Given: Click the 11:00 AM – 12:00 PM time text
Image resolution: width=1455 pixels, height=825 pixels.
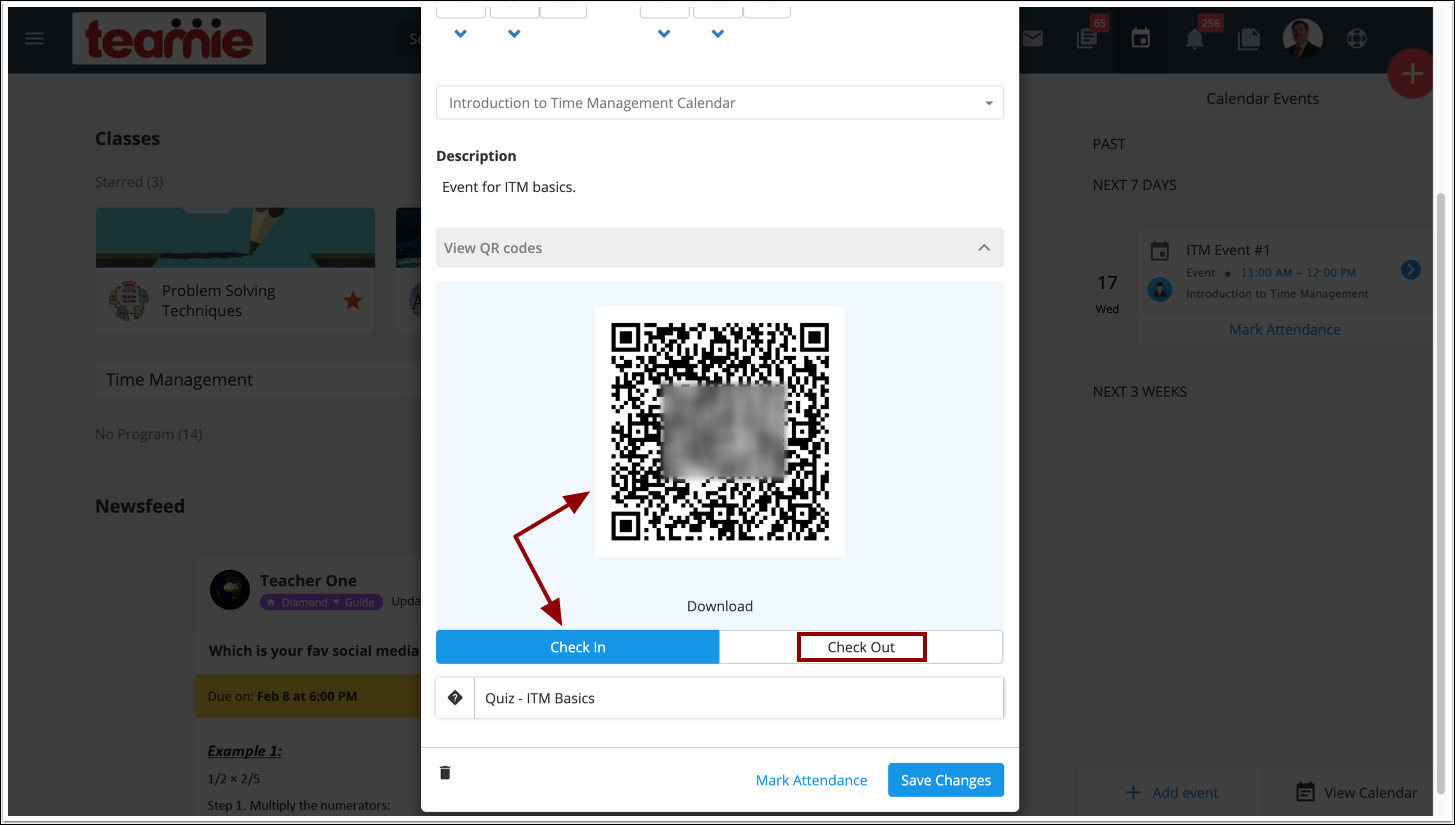Looking at the screenshot, I should (1298, 272).
